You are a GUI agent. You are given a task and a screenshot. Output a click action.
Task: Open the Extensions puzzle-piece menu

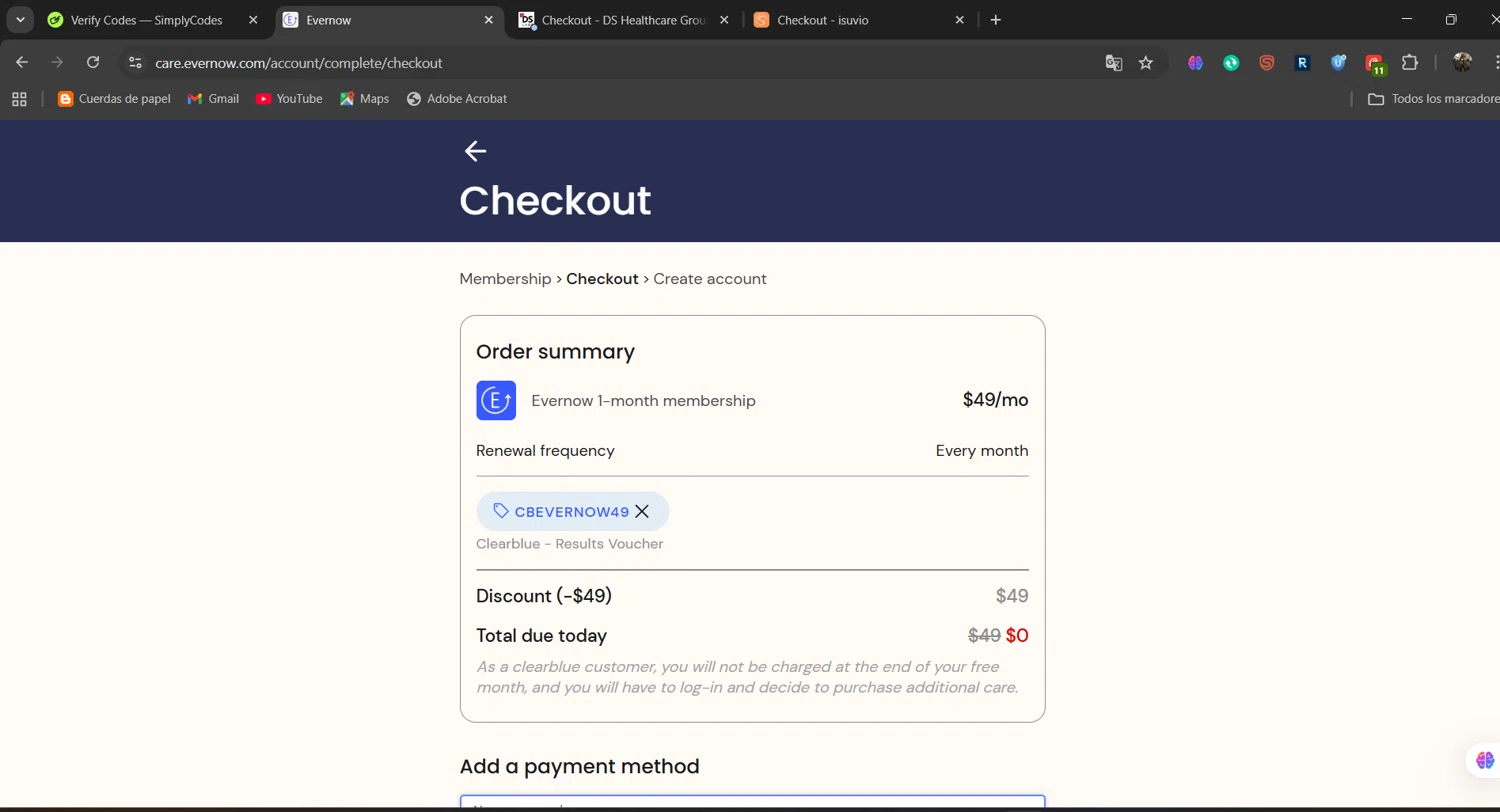1410,63
